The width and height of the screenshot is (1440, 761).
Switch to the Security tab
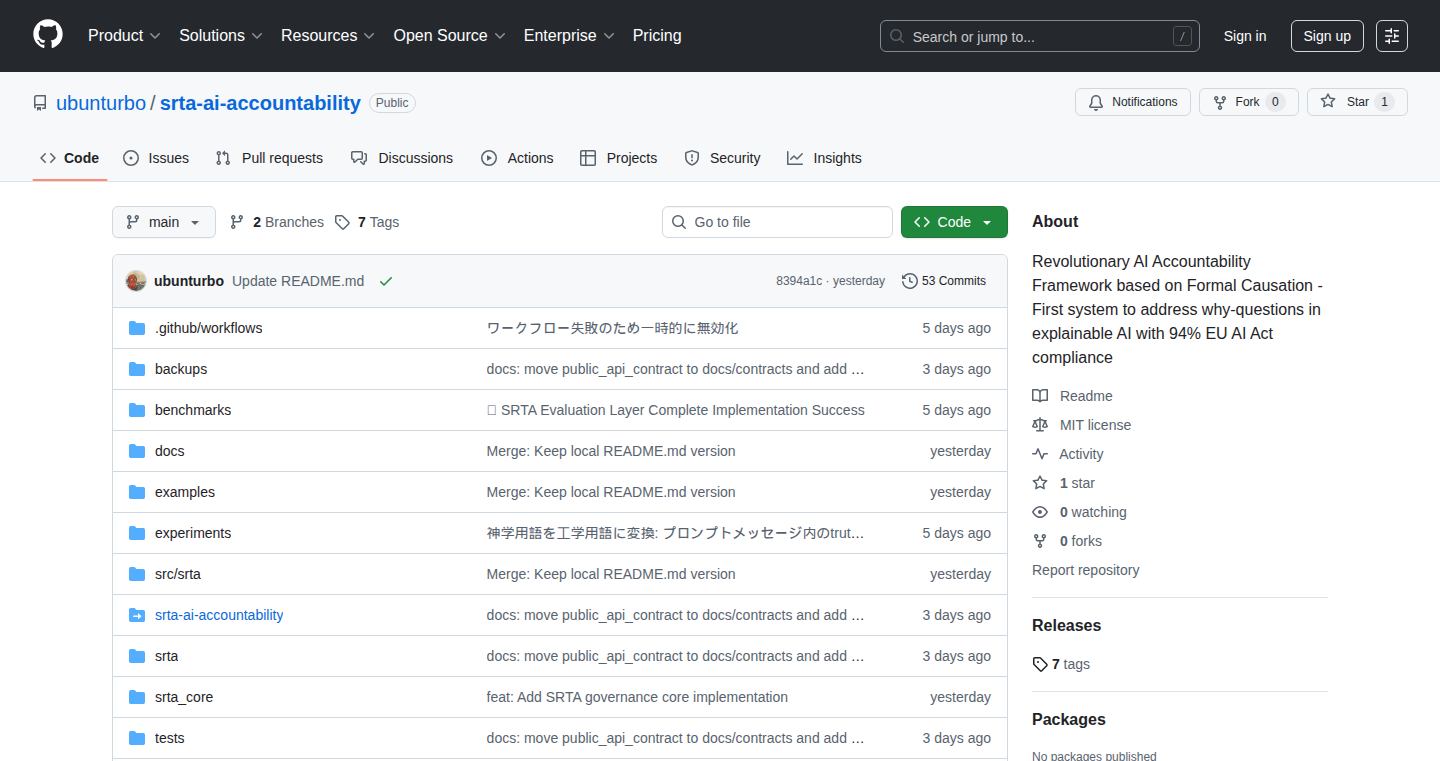[723, 158]
